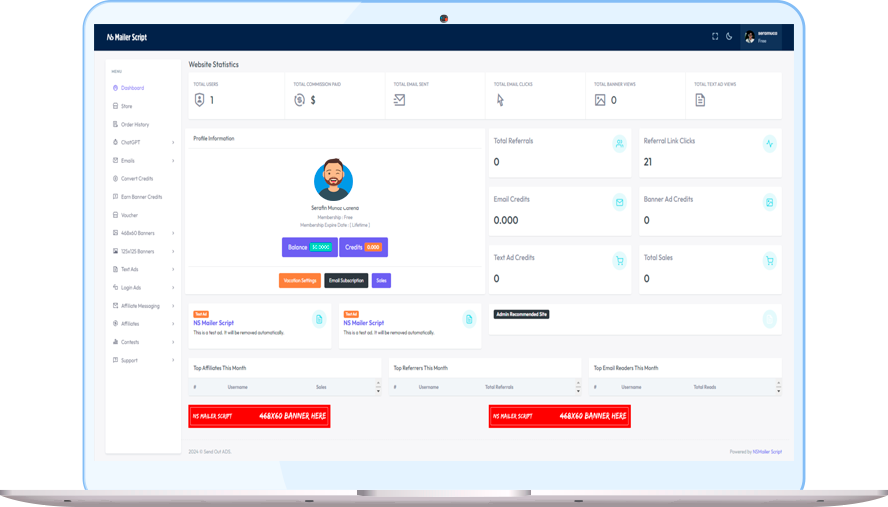Click the Banner Ad Credits image icon
This screenshot has width=888, height=507.
(769, 202)
